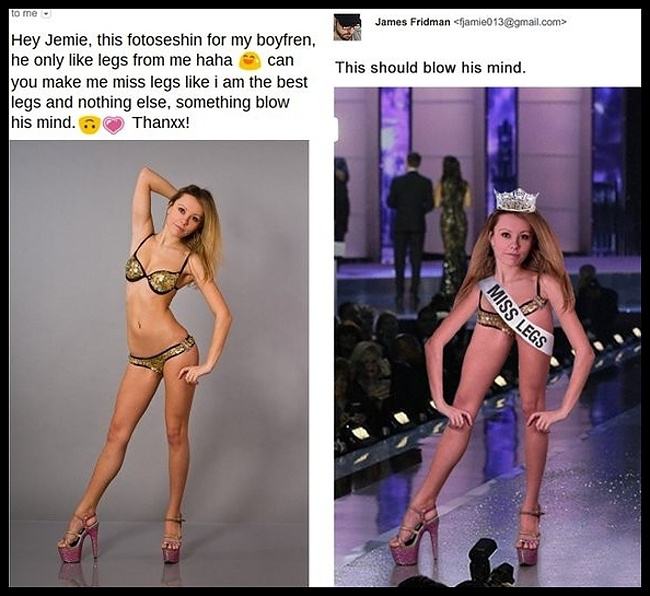Click the 'to me' recipient text
This screenshot has width=650, height=596.
(21, 13)
